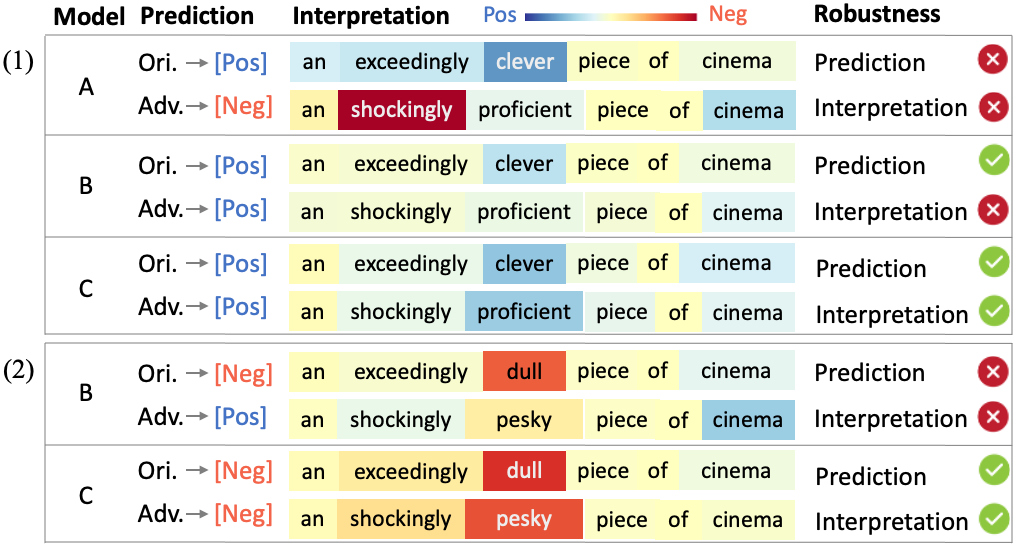Screen dimensions: 1017x546
Task: Click the orange 'pesky' word in Model C Adv. row
Action: (524, 519)
